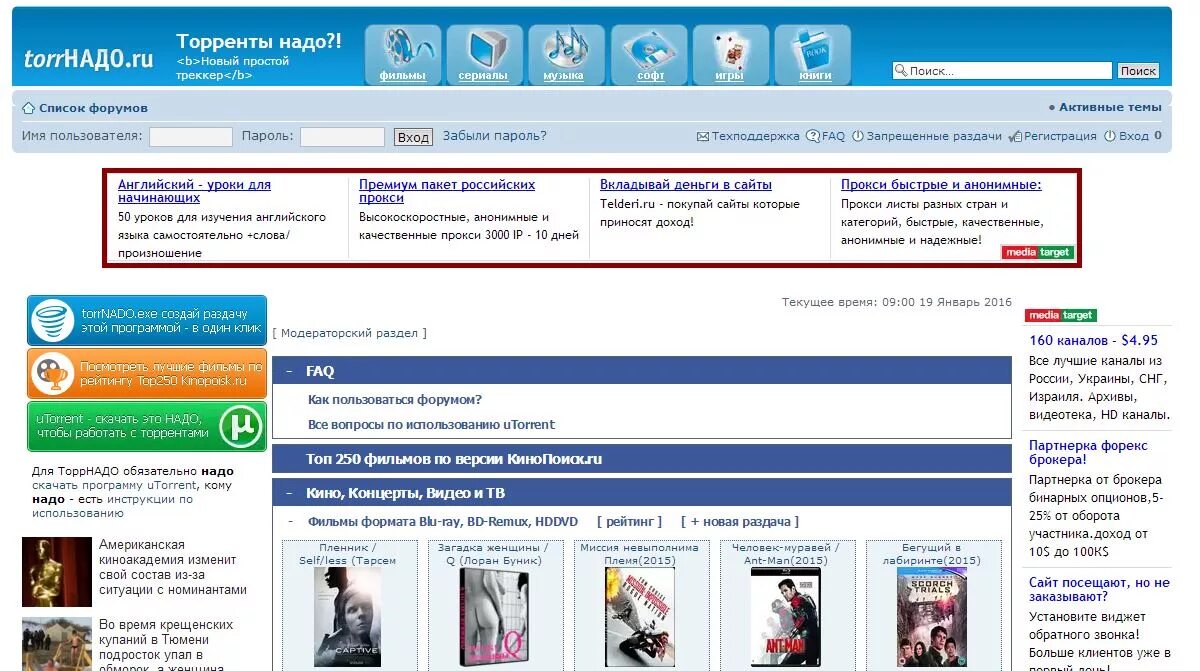Open Запрещенные раздачи link

pos(934,136)
